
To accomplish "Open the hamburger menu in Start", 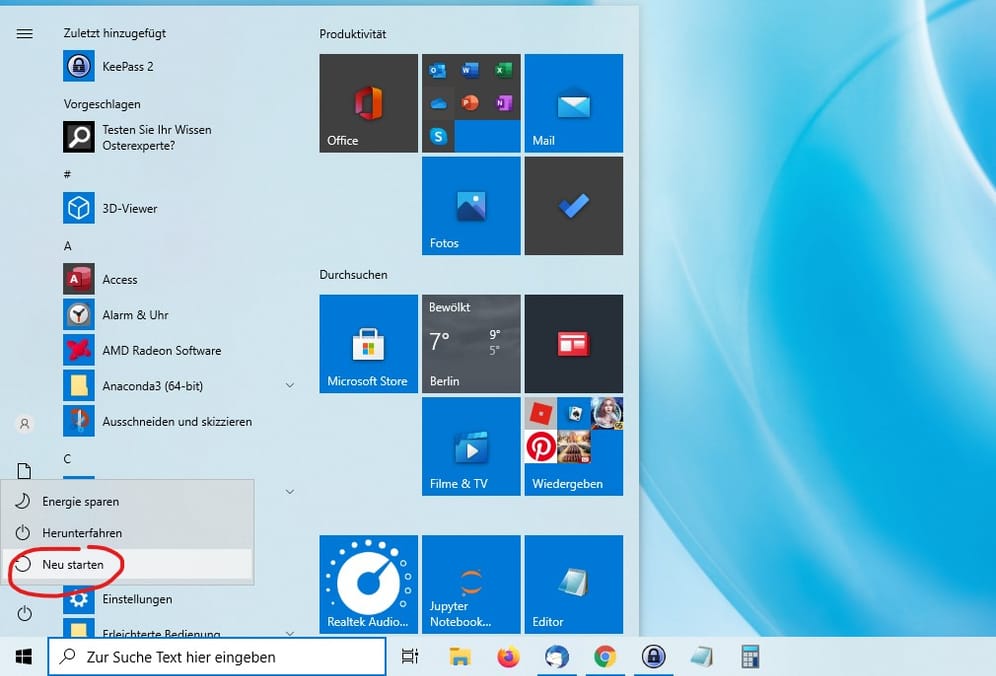I will [24, 34].
